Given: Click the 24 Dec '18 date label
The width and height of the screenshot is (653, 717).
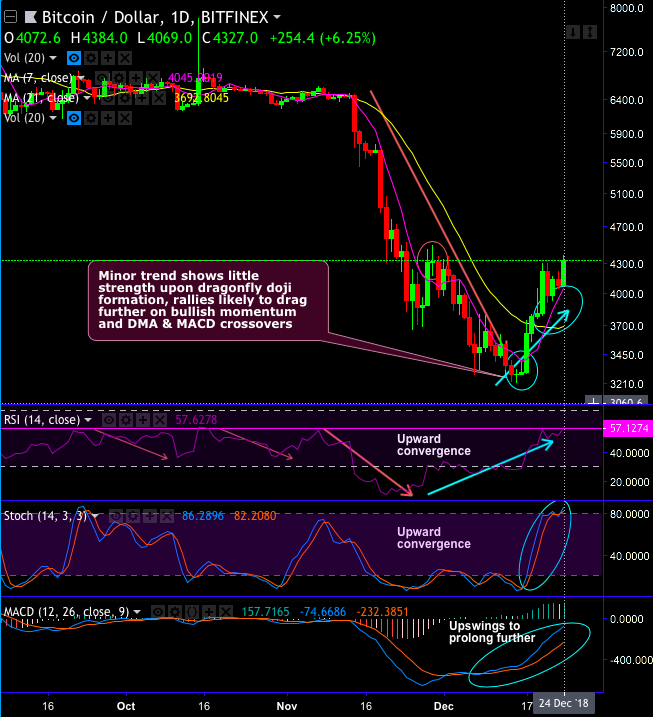Looking at the screenshot, I should pos(563,703).
